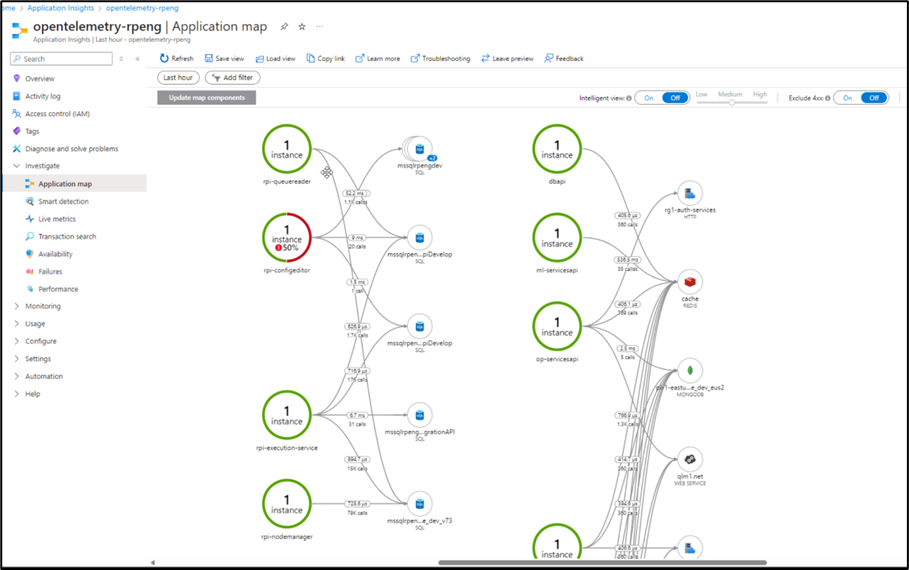Mark page as favorite with the star icon
Image resolution: width=909 pixels, height=570 pixels.
coord(302,27)
